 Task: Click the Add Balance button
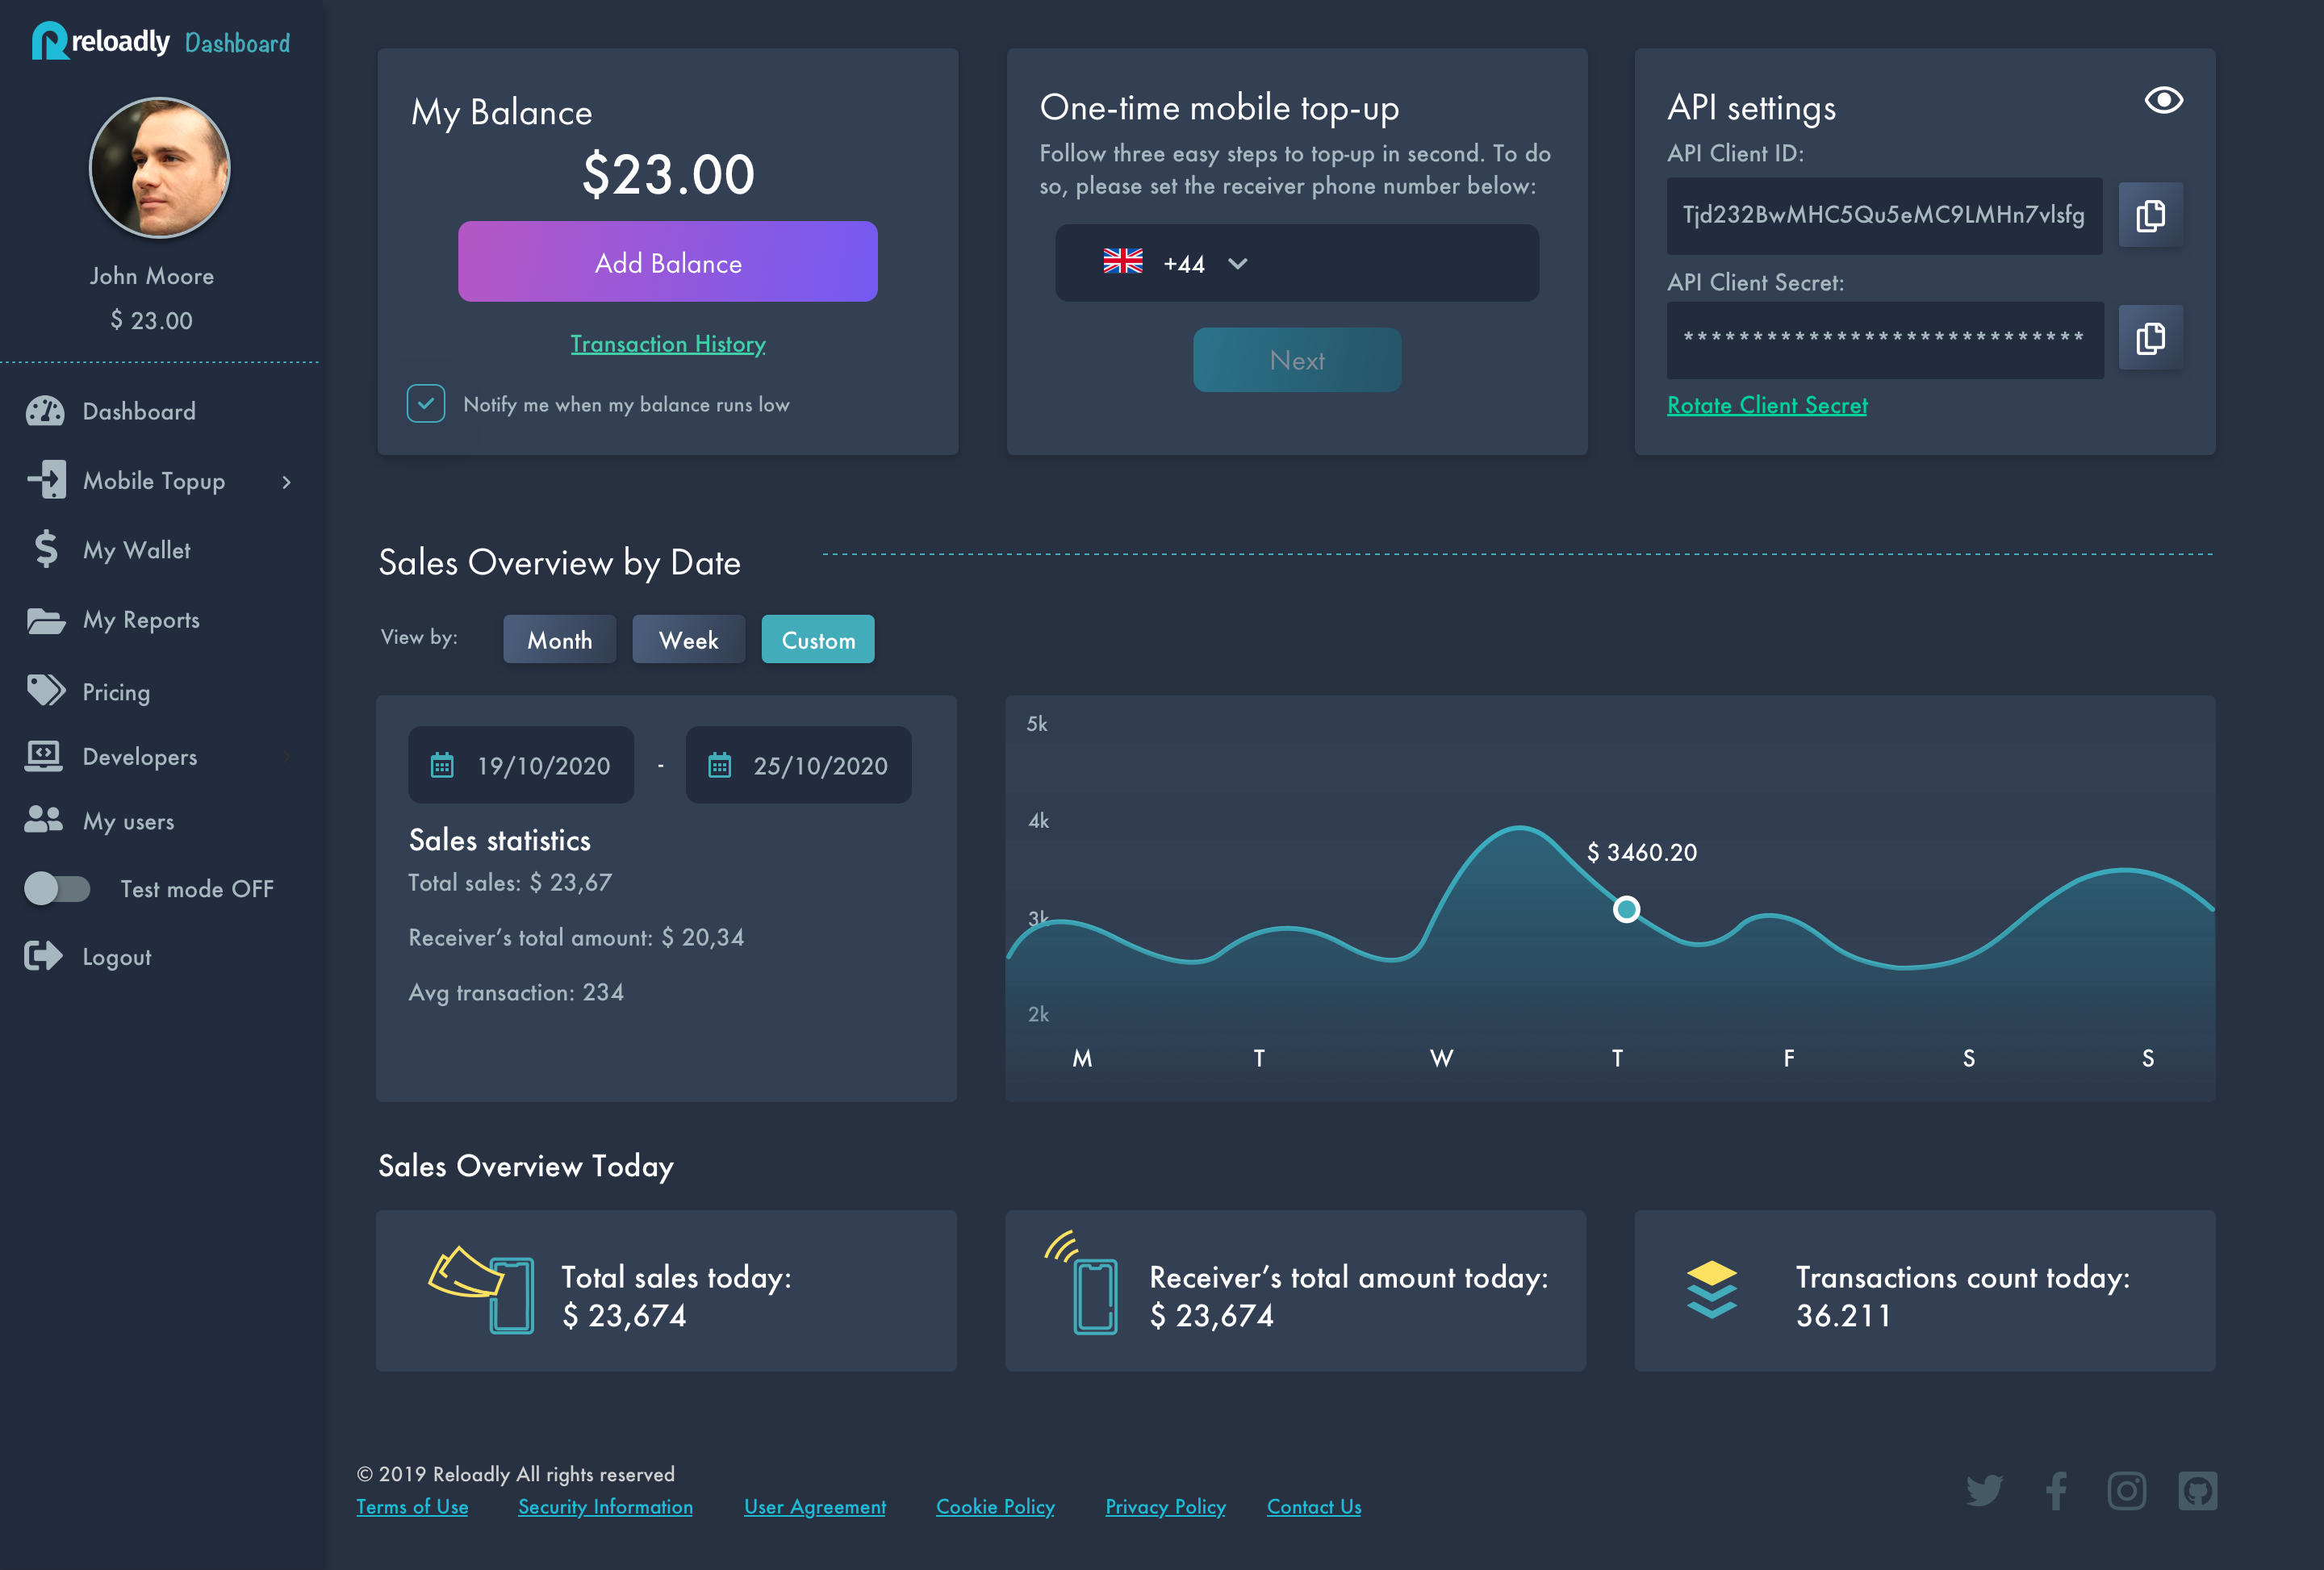[x=667, y=261]
